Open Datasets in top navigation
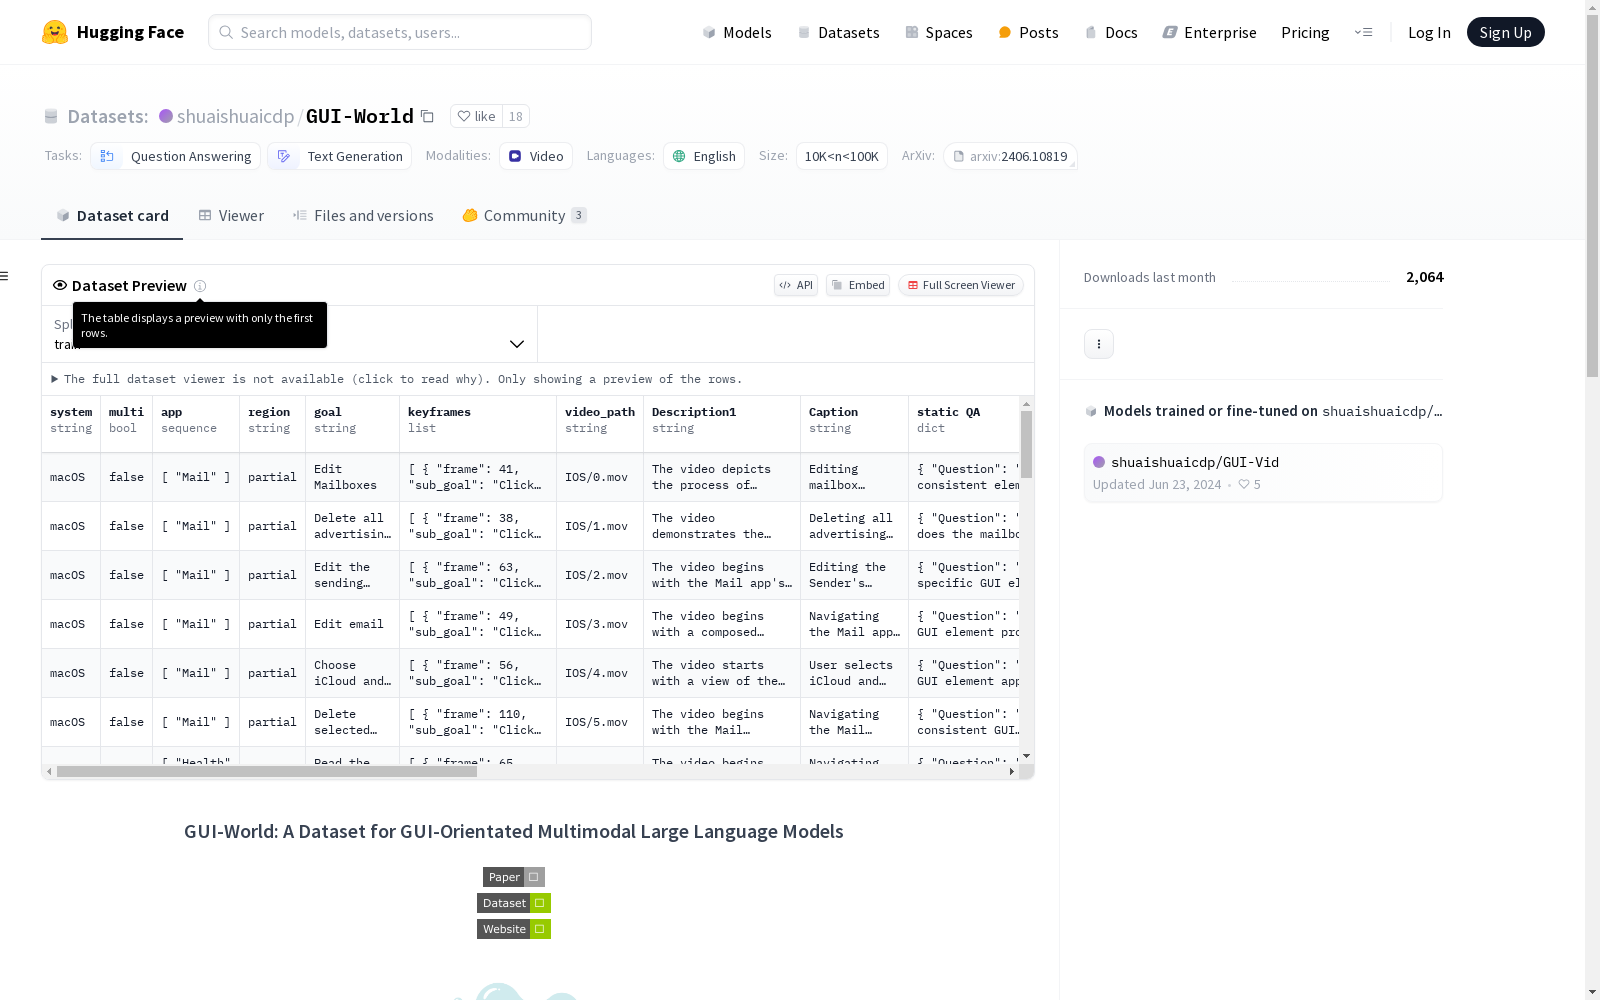 [x=838, y=32]
